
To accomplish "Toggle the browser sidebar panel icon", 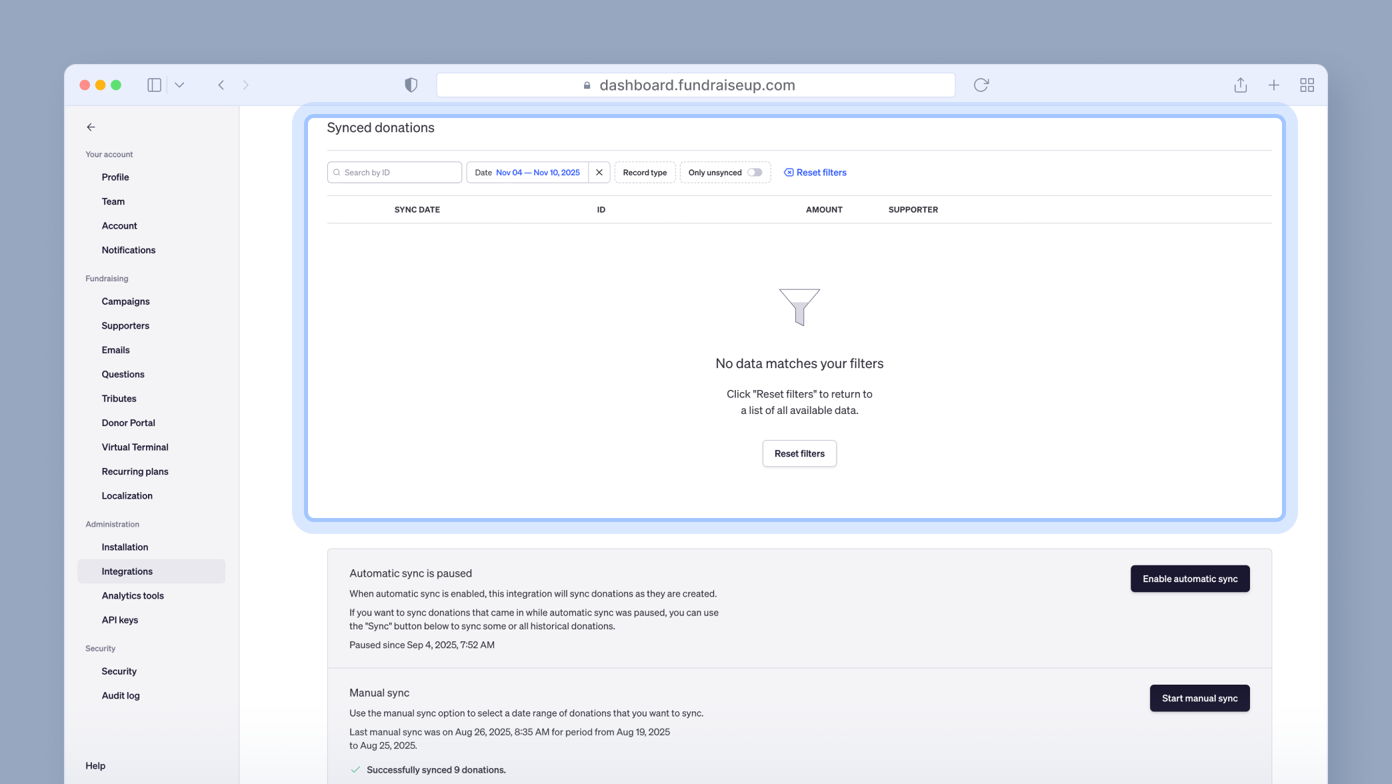I will click(x=154, y=85).
